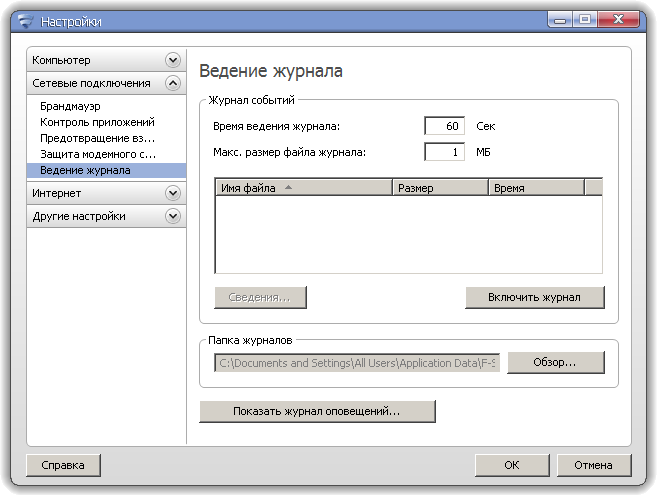Confirm settings with OK button
Viewport: 657px width, 495px height.
click(511, 465)
